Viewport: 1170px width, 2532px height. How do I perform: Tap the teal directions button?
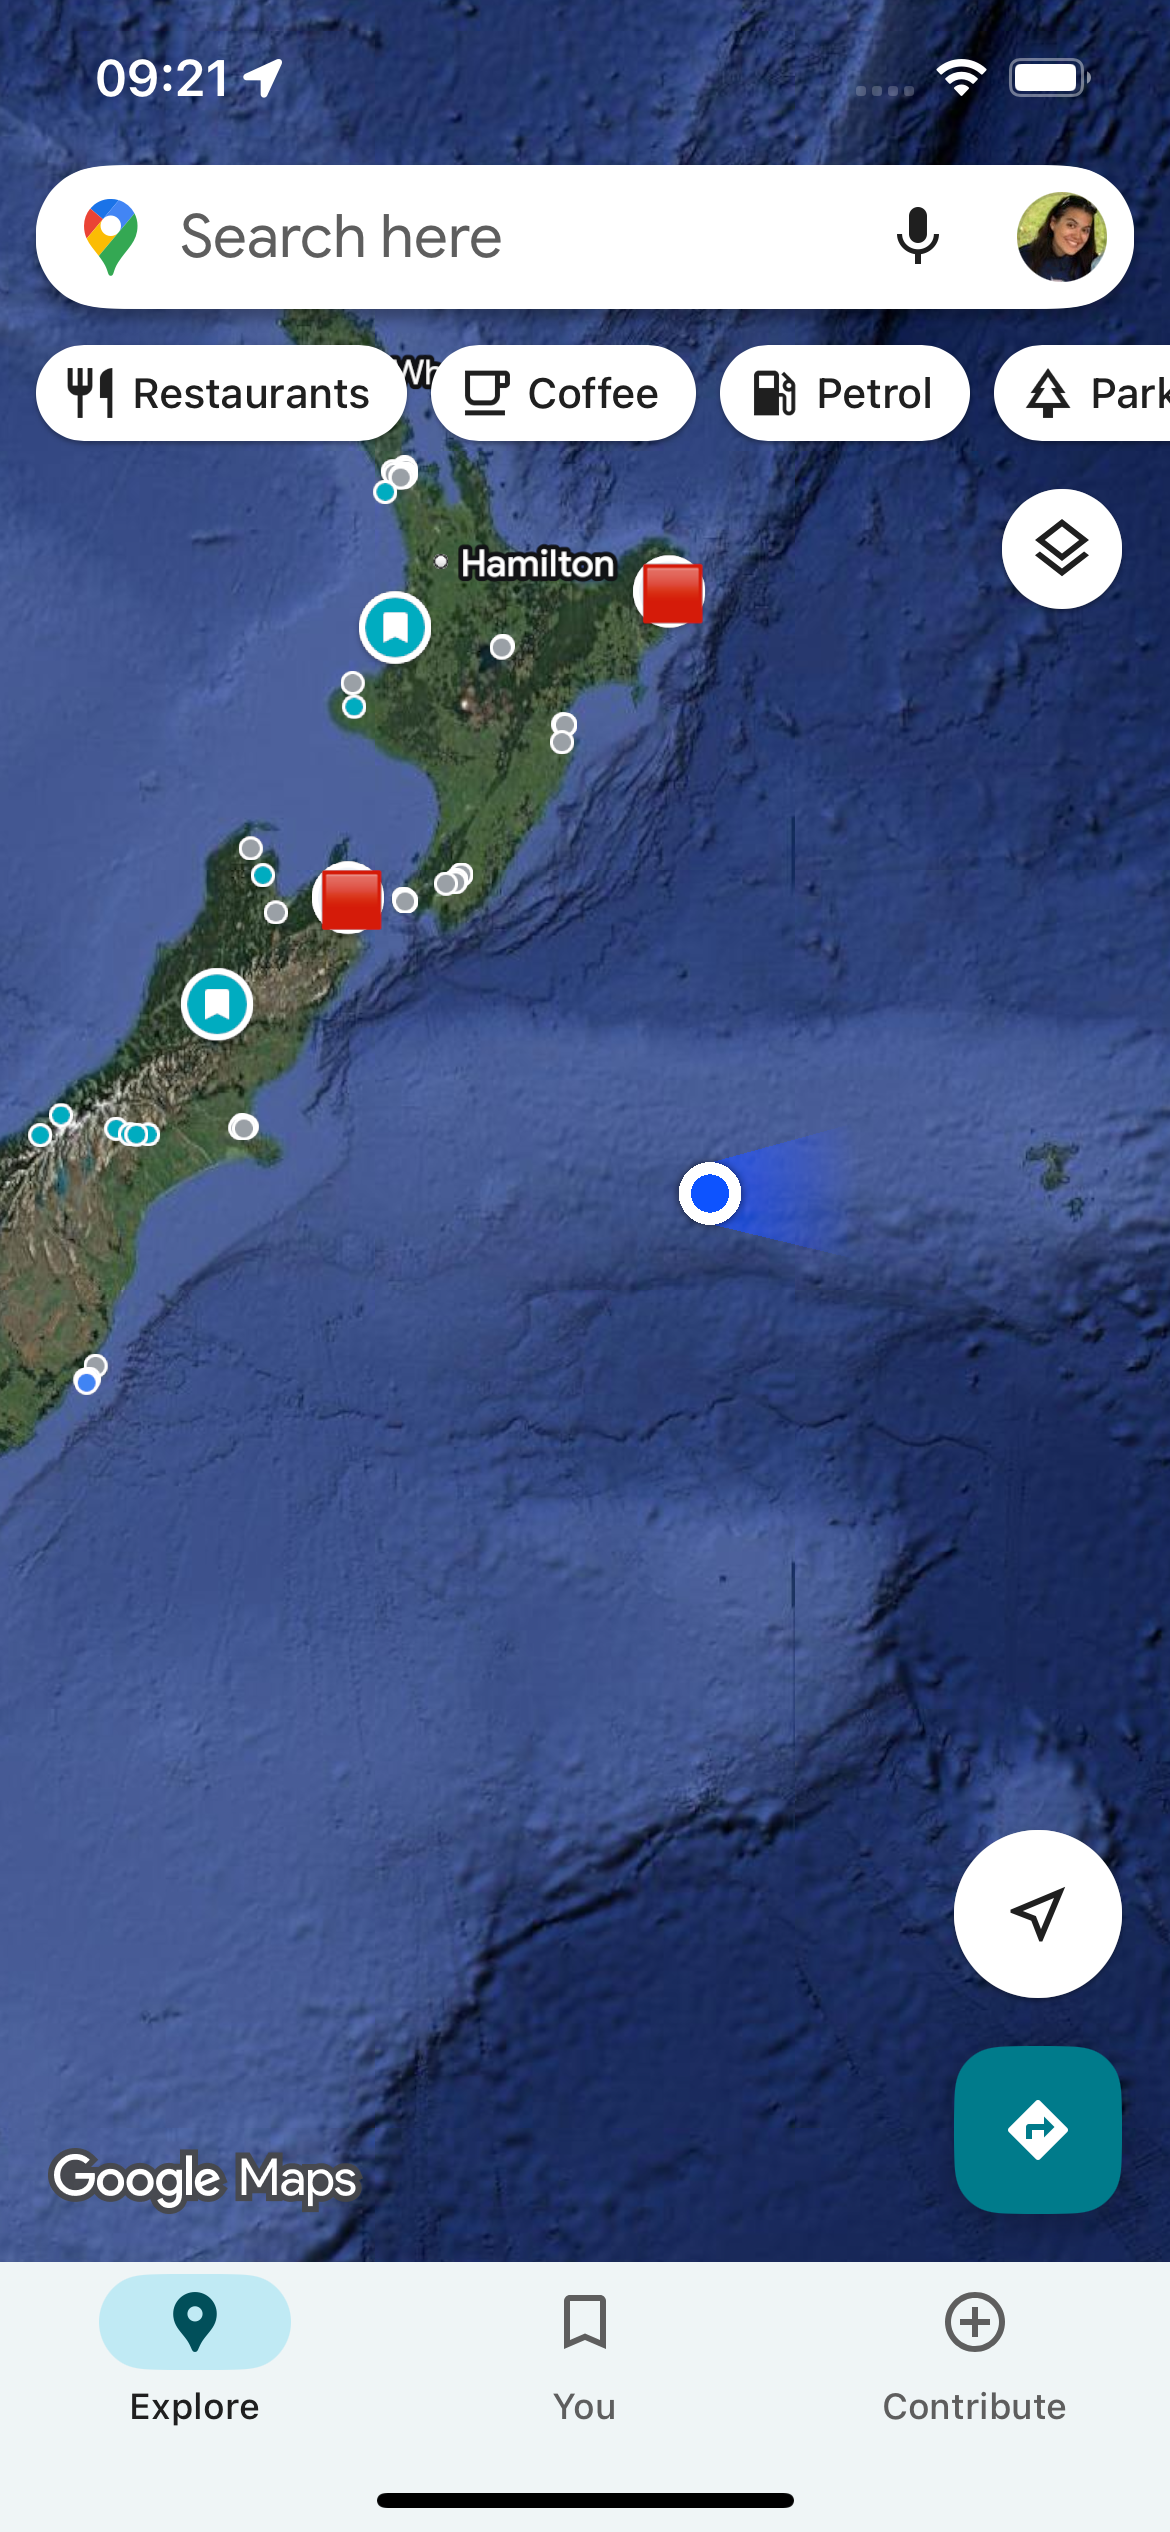tap(1037, 2129)
